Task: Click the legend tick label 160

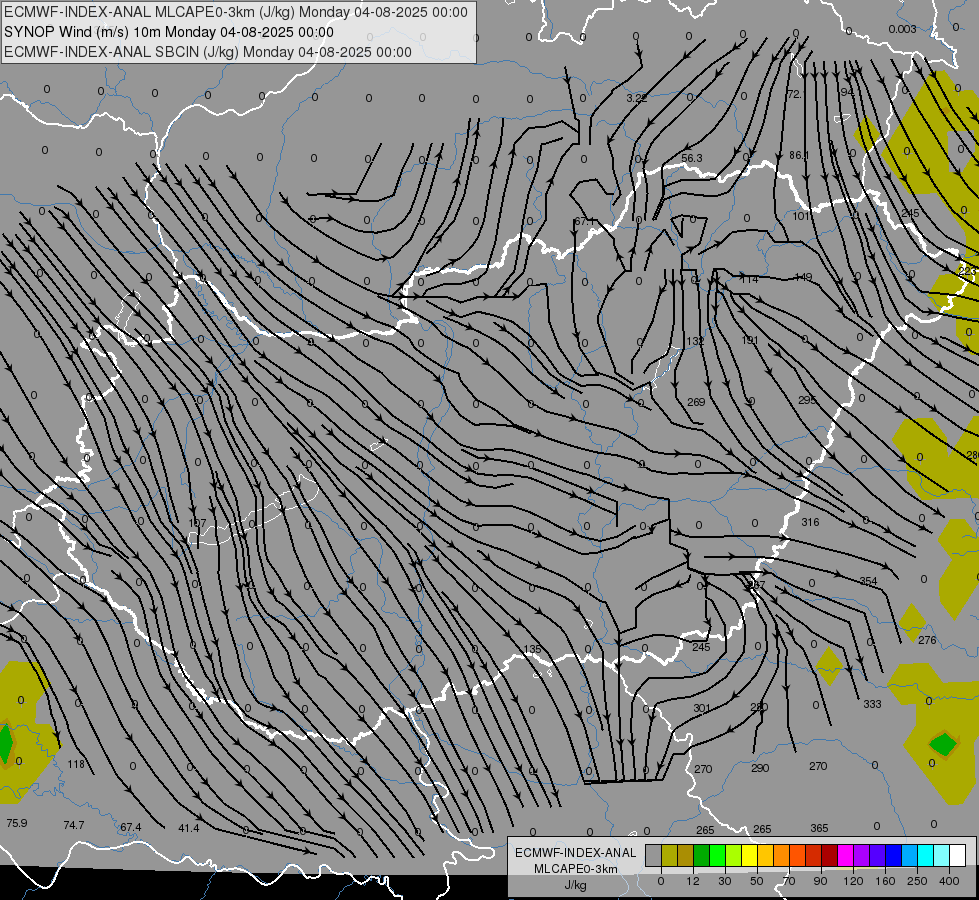Action: 885,881
